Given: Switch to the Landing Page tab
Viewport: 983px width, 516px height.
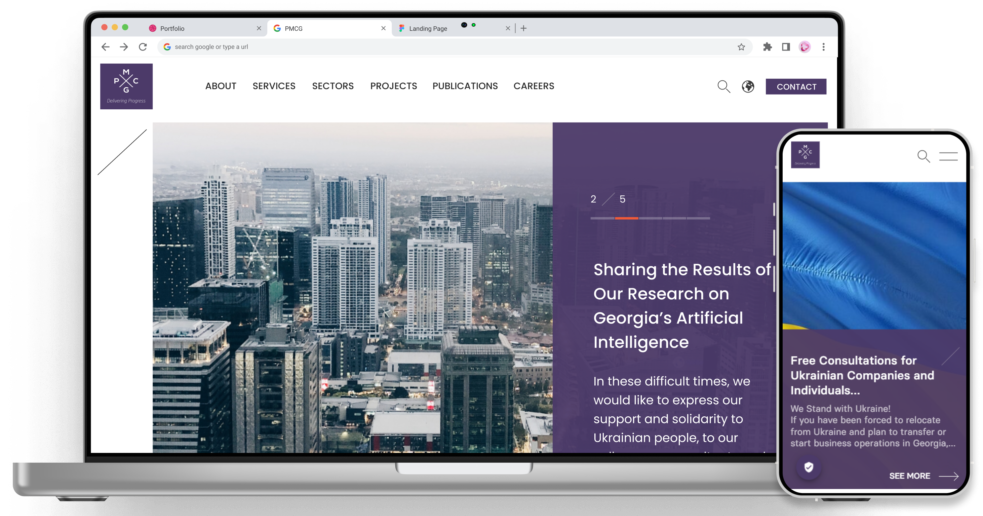Looking at the screenshot, I should coord(428,28).
